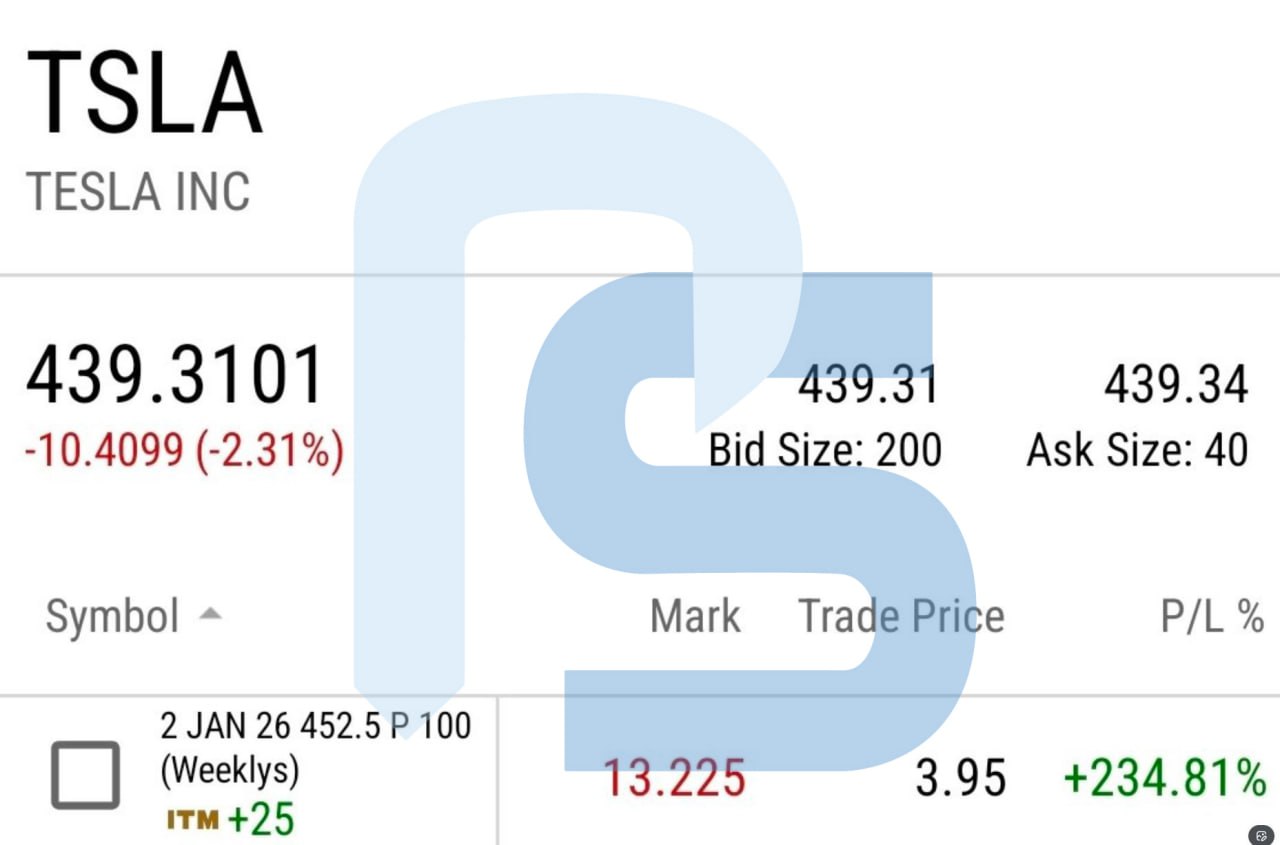Tap the ask price 439.34
This screenshot has height=845, width=1280.
(1176, 385)
